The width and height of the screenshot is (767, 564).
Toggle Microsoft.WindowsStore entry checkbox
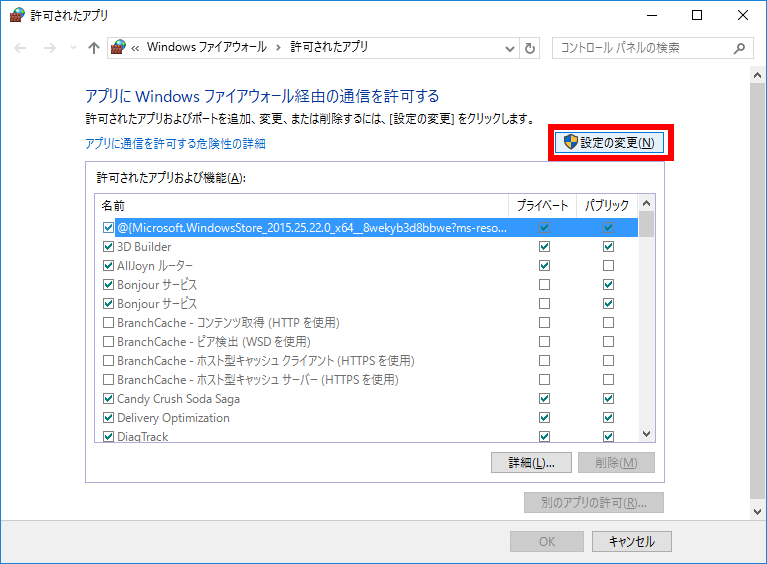[109, 227]
